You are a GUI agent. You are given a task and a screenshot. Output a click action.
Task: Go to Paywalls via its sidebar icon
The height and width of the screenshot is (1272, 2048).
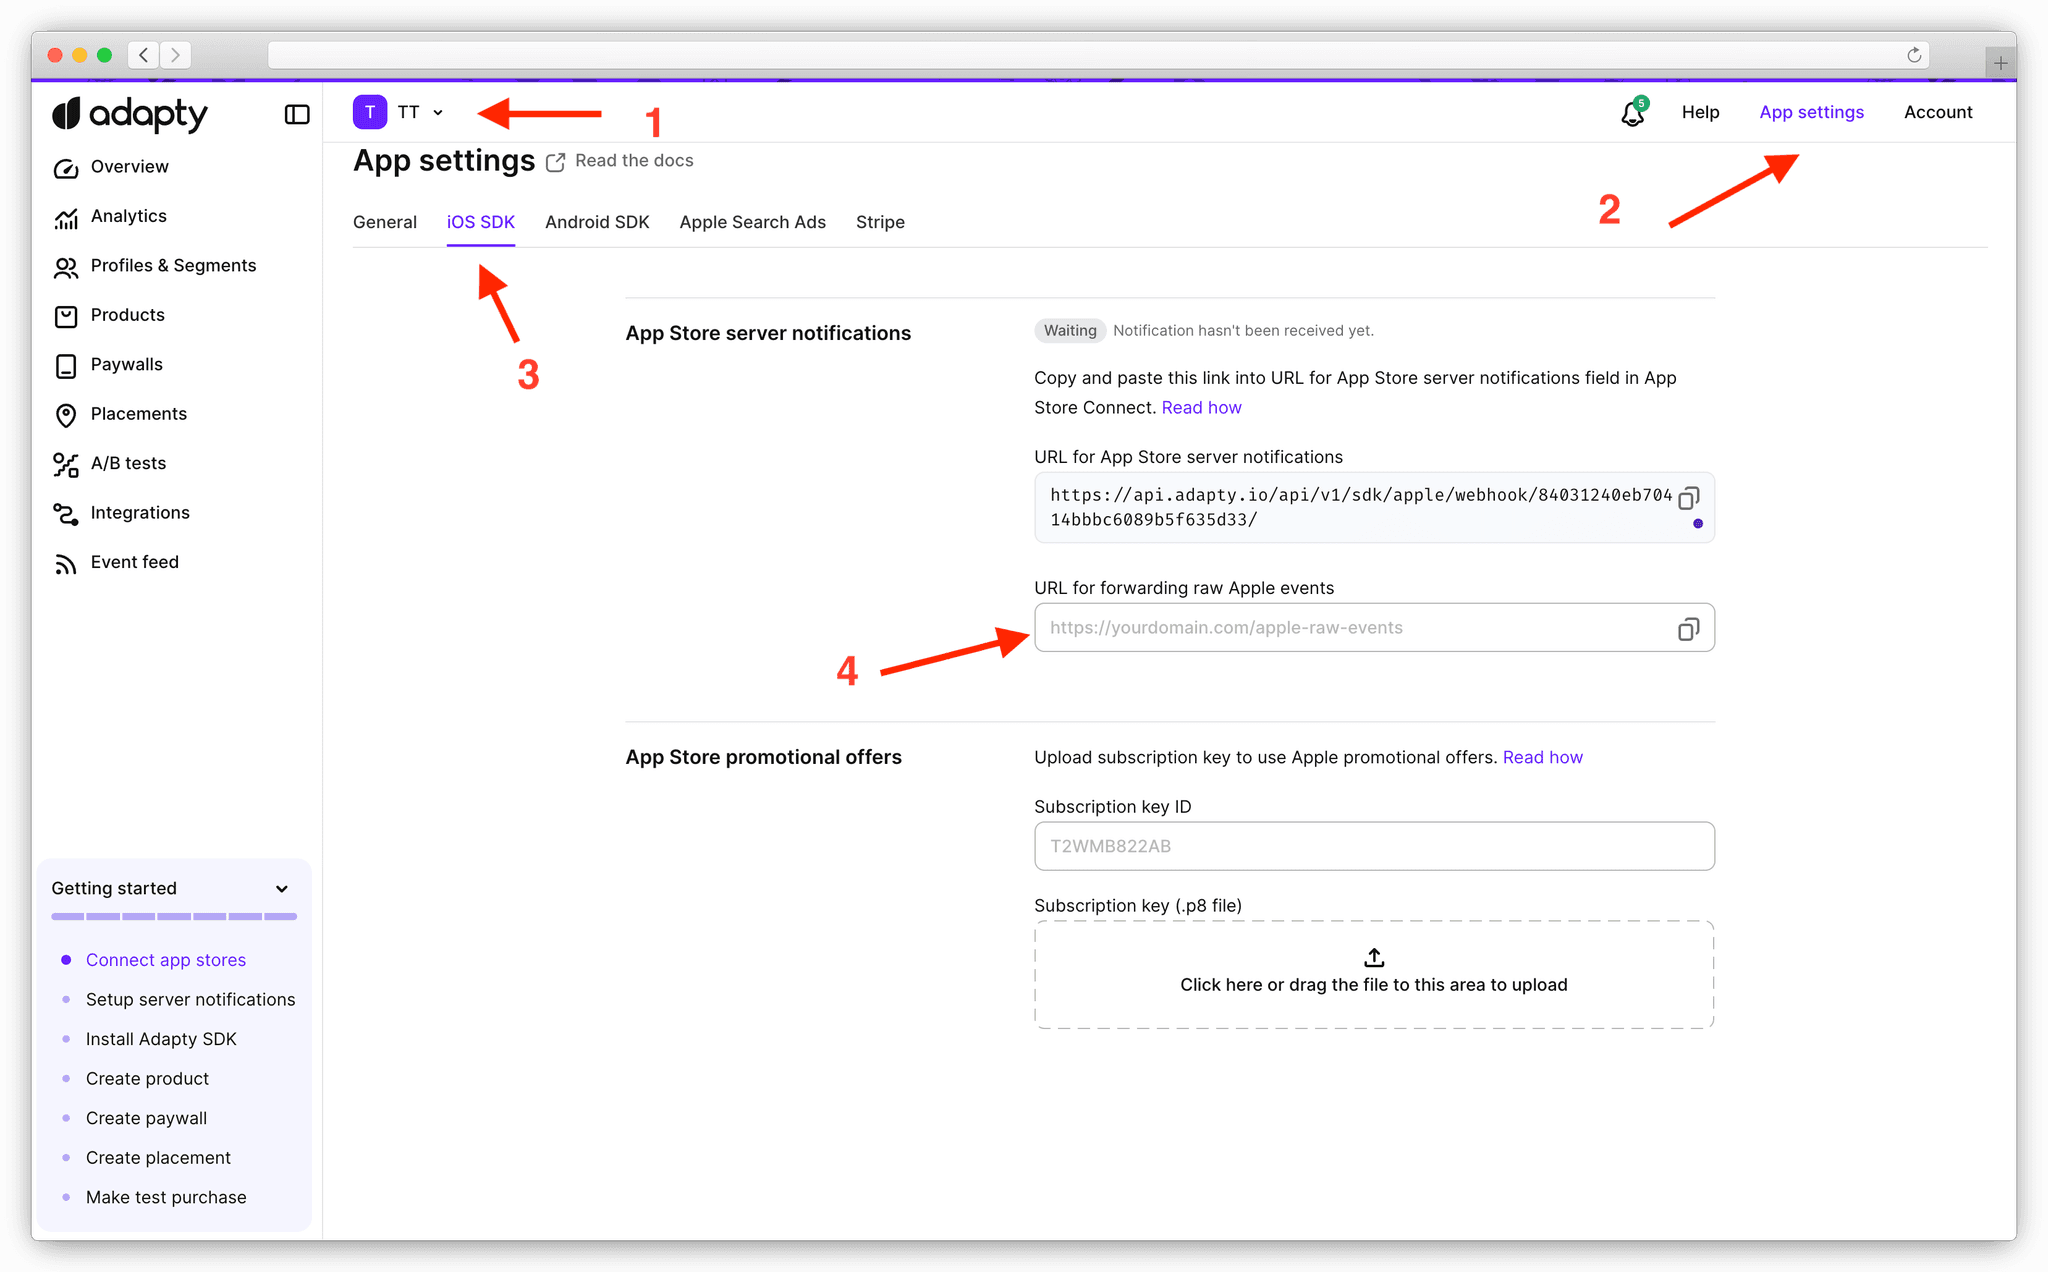click(x=66, y=365)
